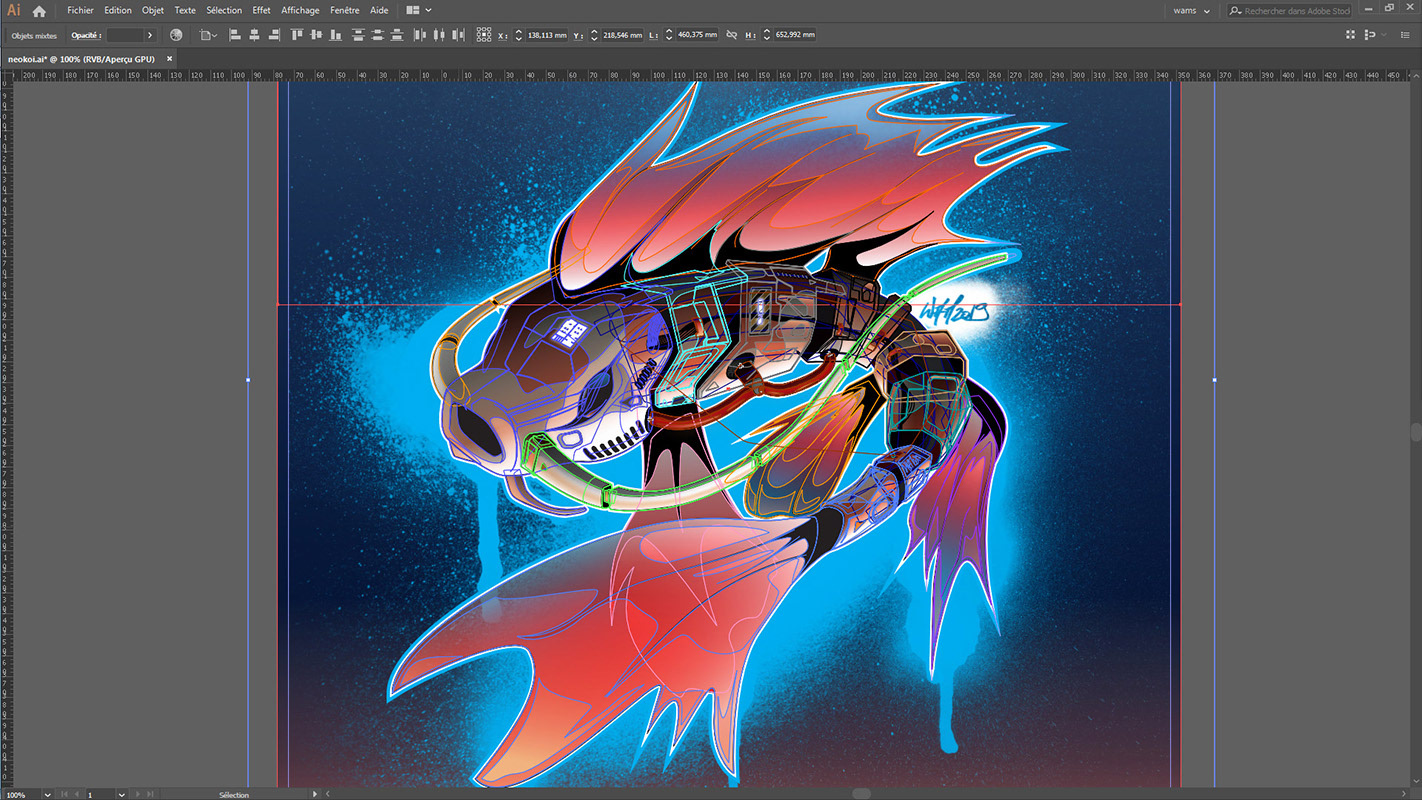The height and width of the screenshot is (800, 1422).
Task: Open the wams workspace switcher dropdown
Action: tap(1191, 11)
